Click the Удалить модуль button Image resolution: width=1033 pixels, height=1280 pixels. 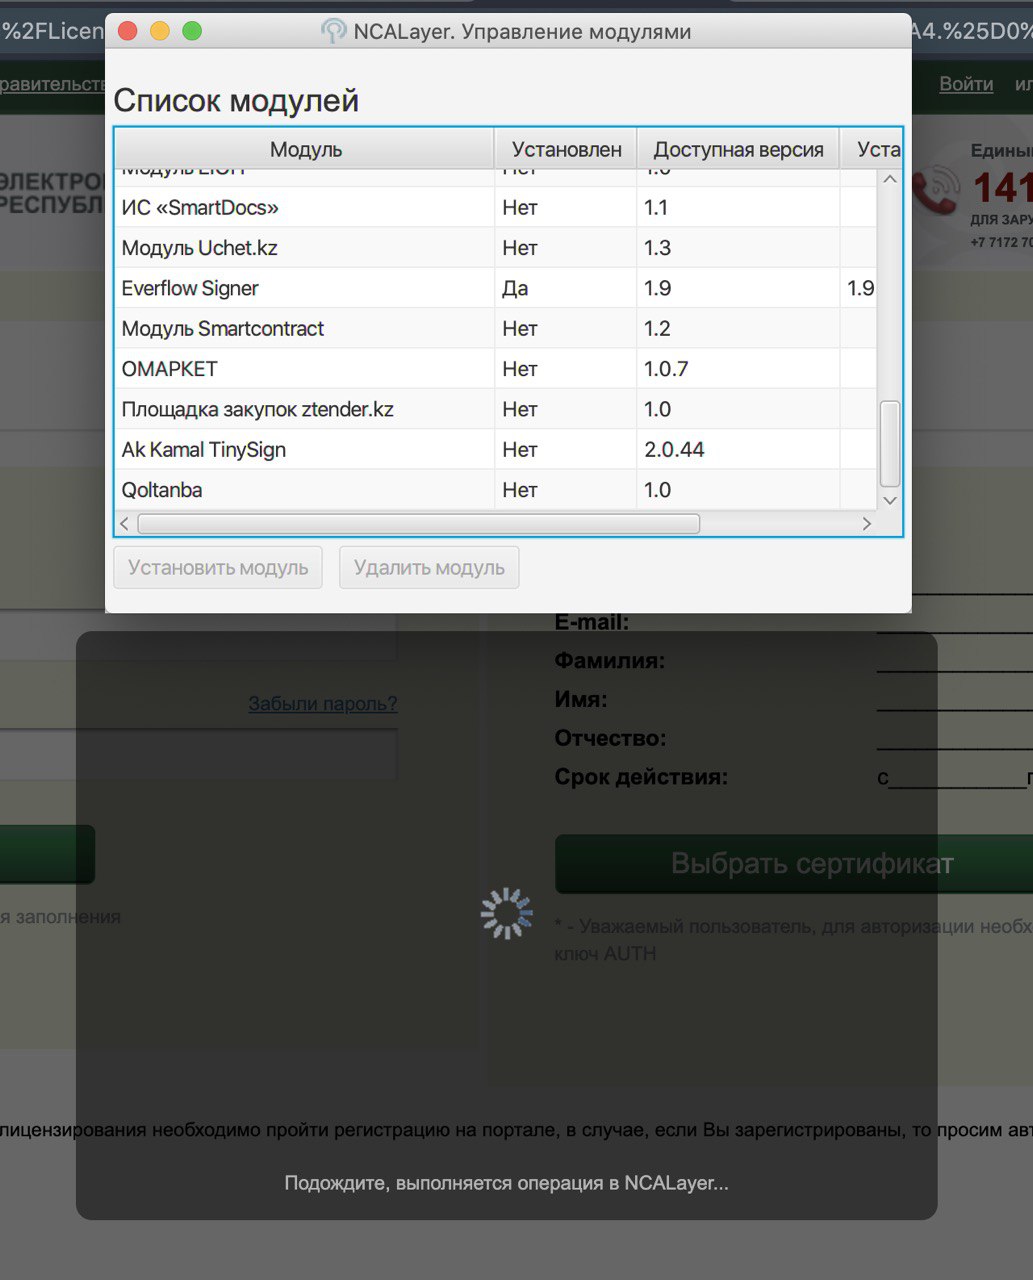[429, 567]
